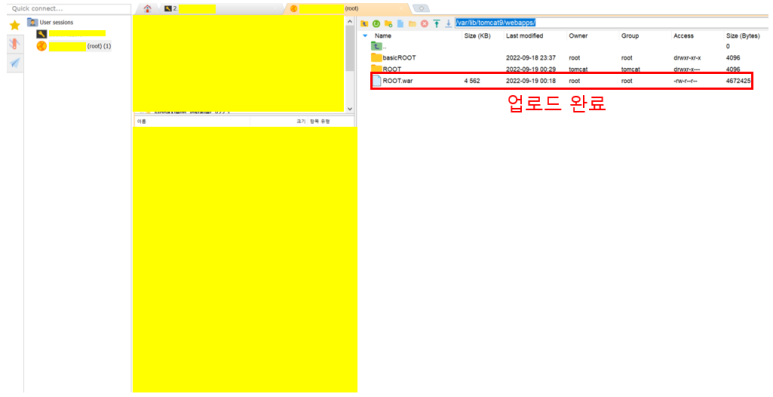Click the User sessions label

(56, 22)
